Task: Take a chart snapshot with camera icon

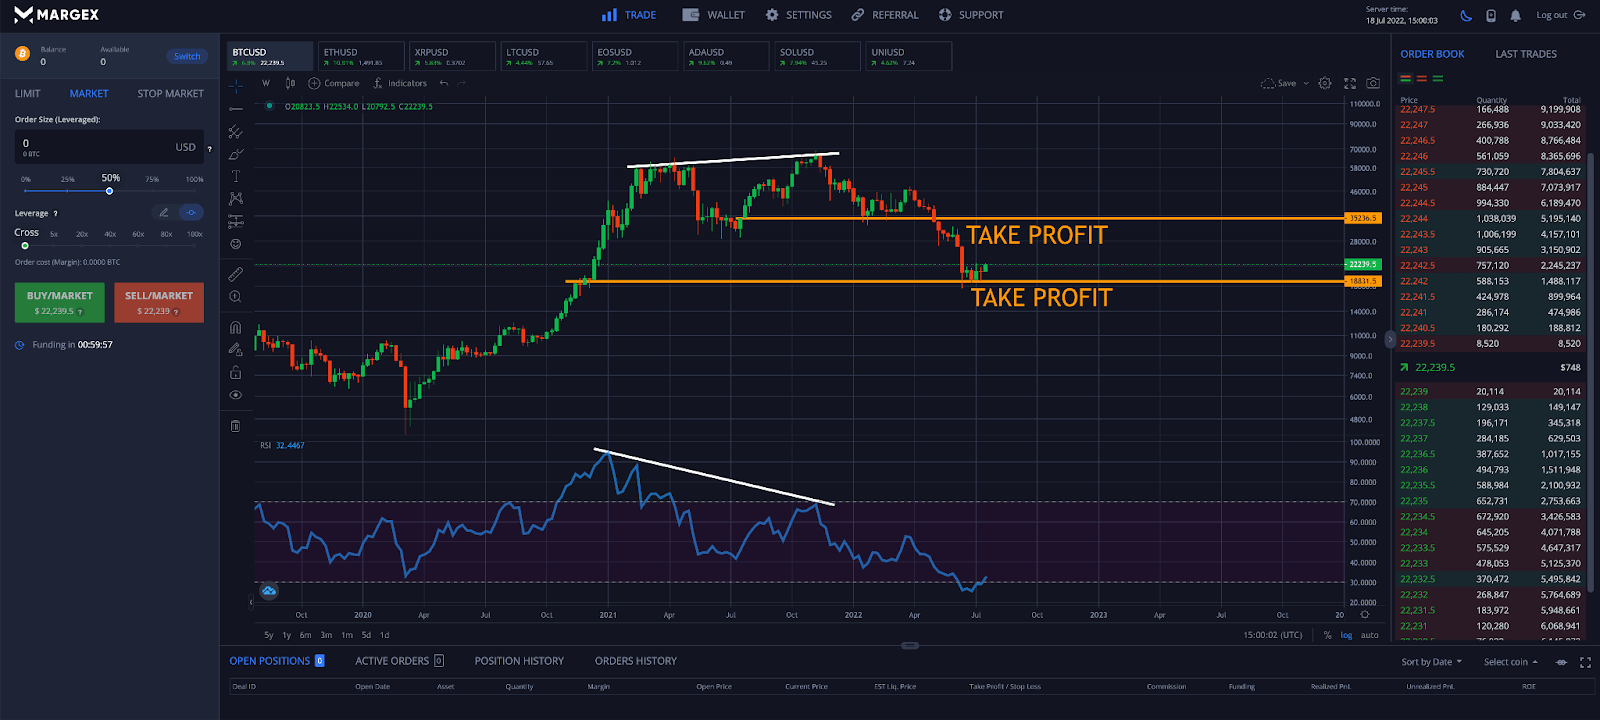Action: [1373, 84]
